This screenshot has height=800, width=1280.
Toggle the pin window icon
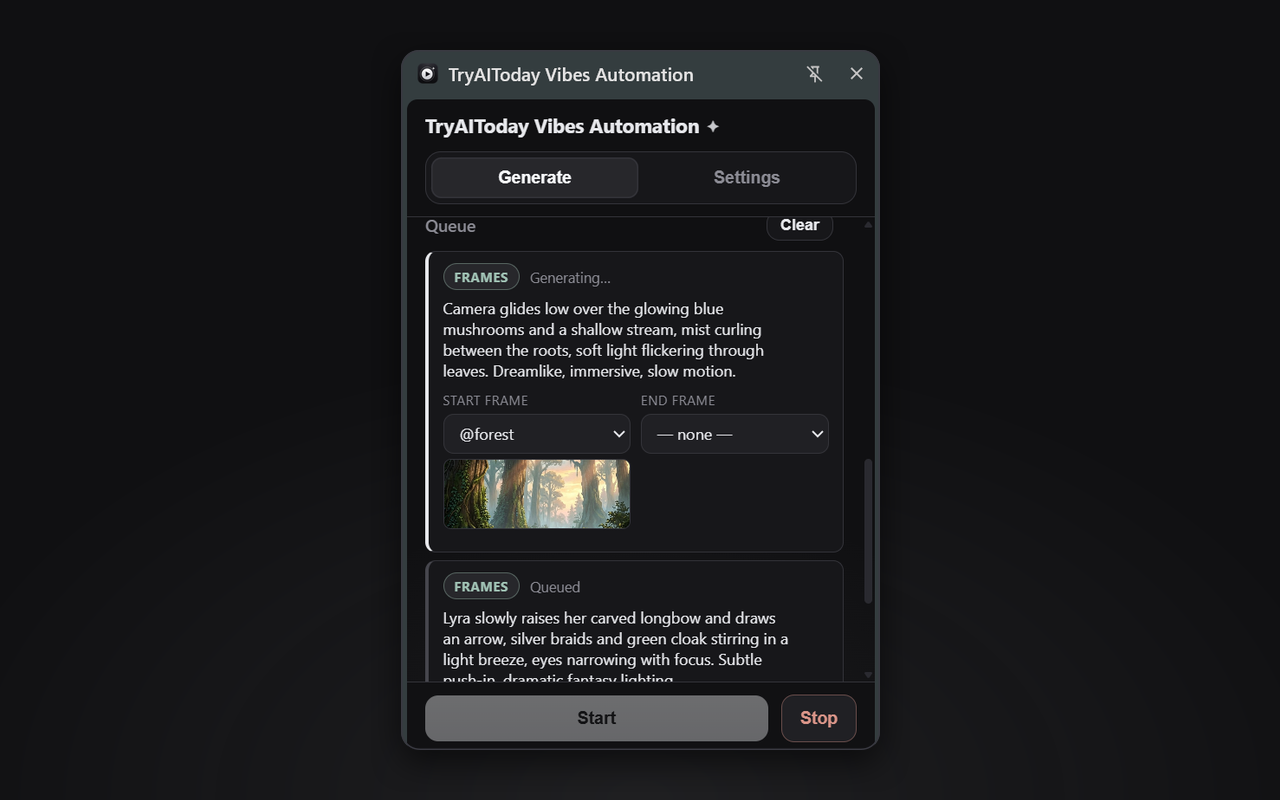(x=814, y=74)
